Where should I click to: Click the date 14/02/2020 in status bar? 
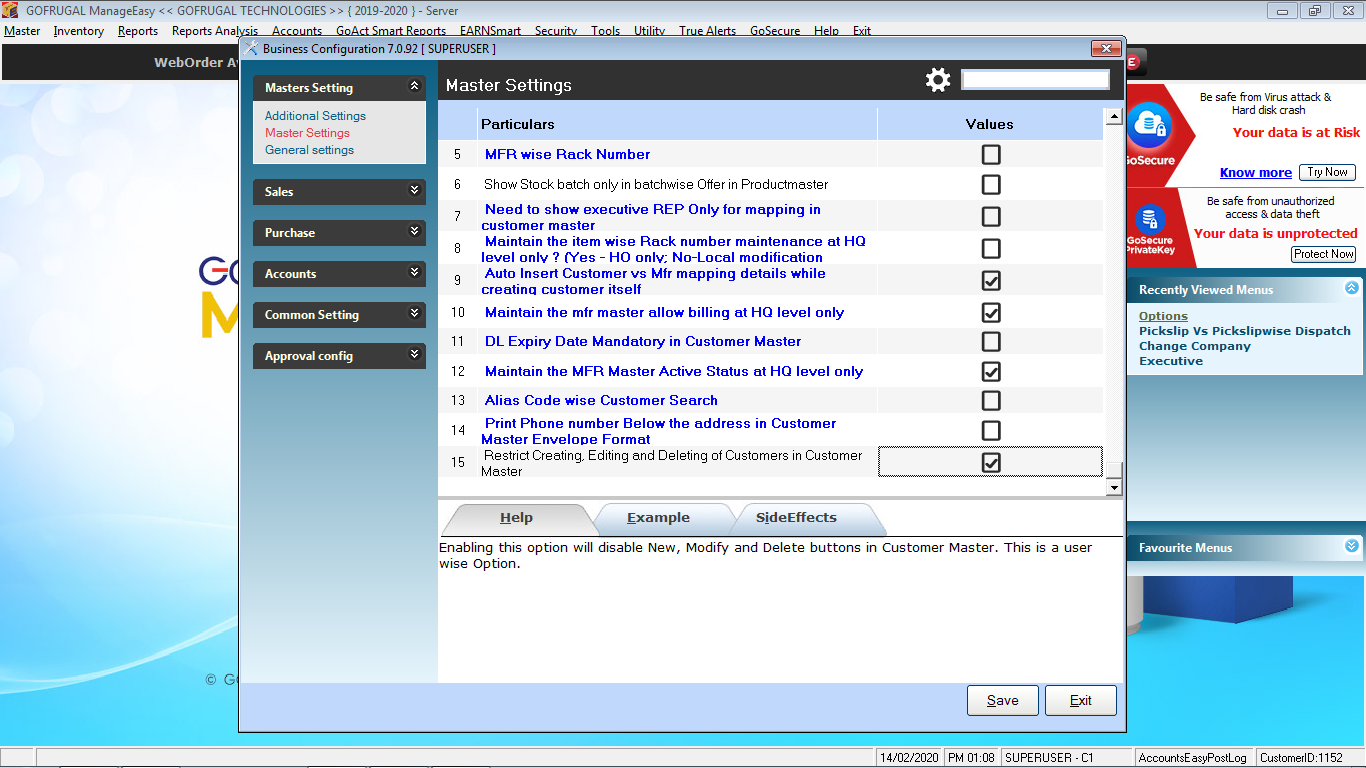click(x=908, y=758)
